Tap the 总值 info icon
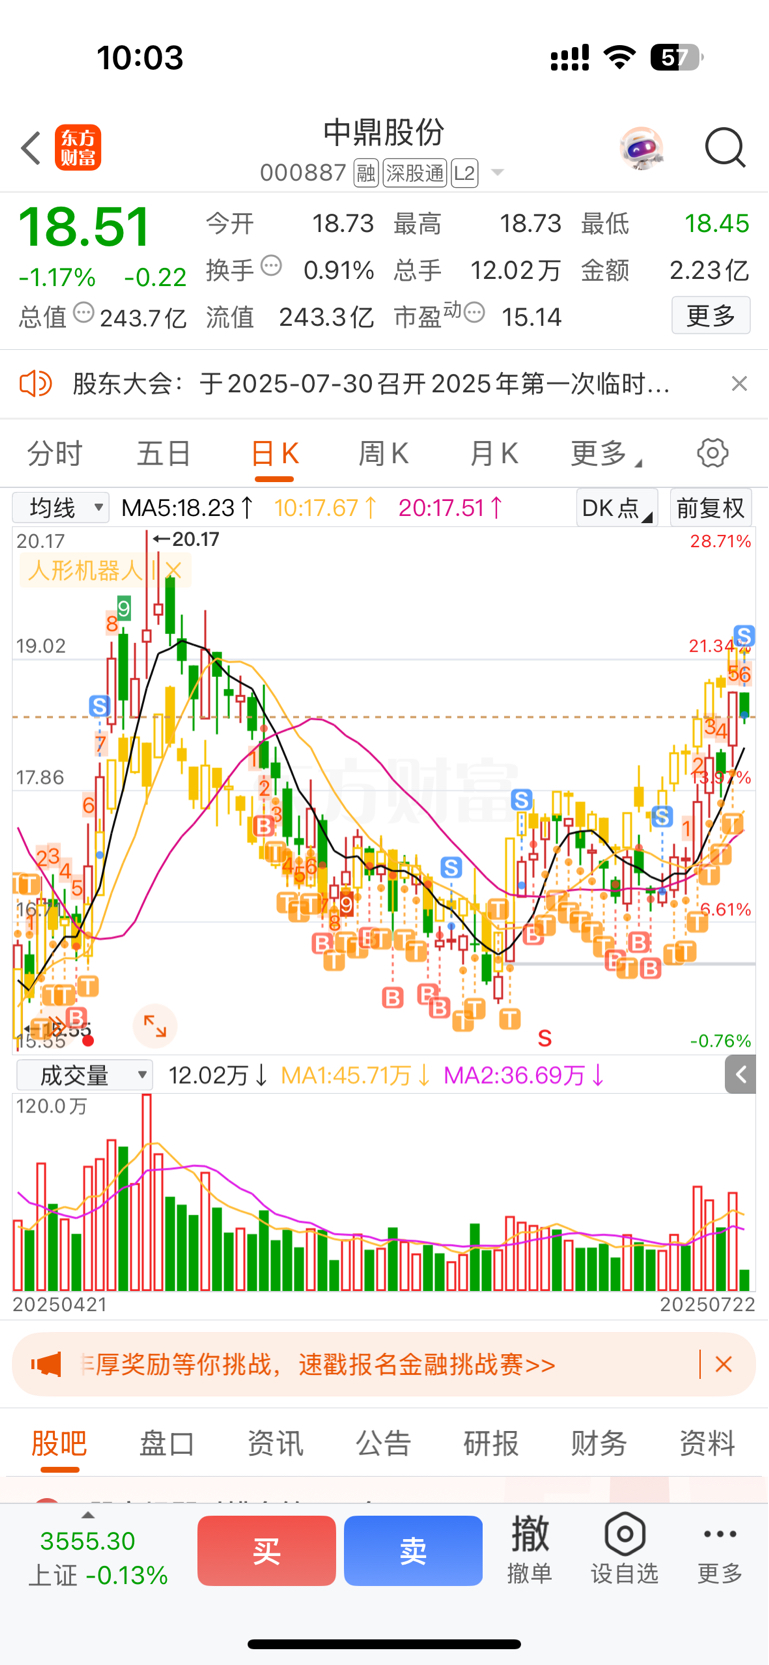769x1665 pixels. point(84,313)
